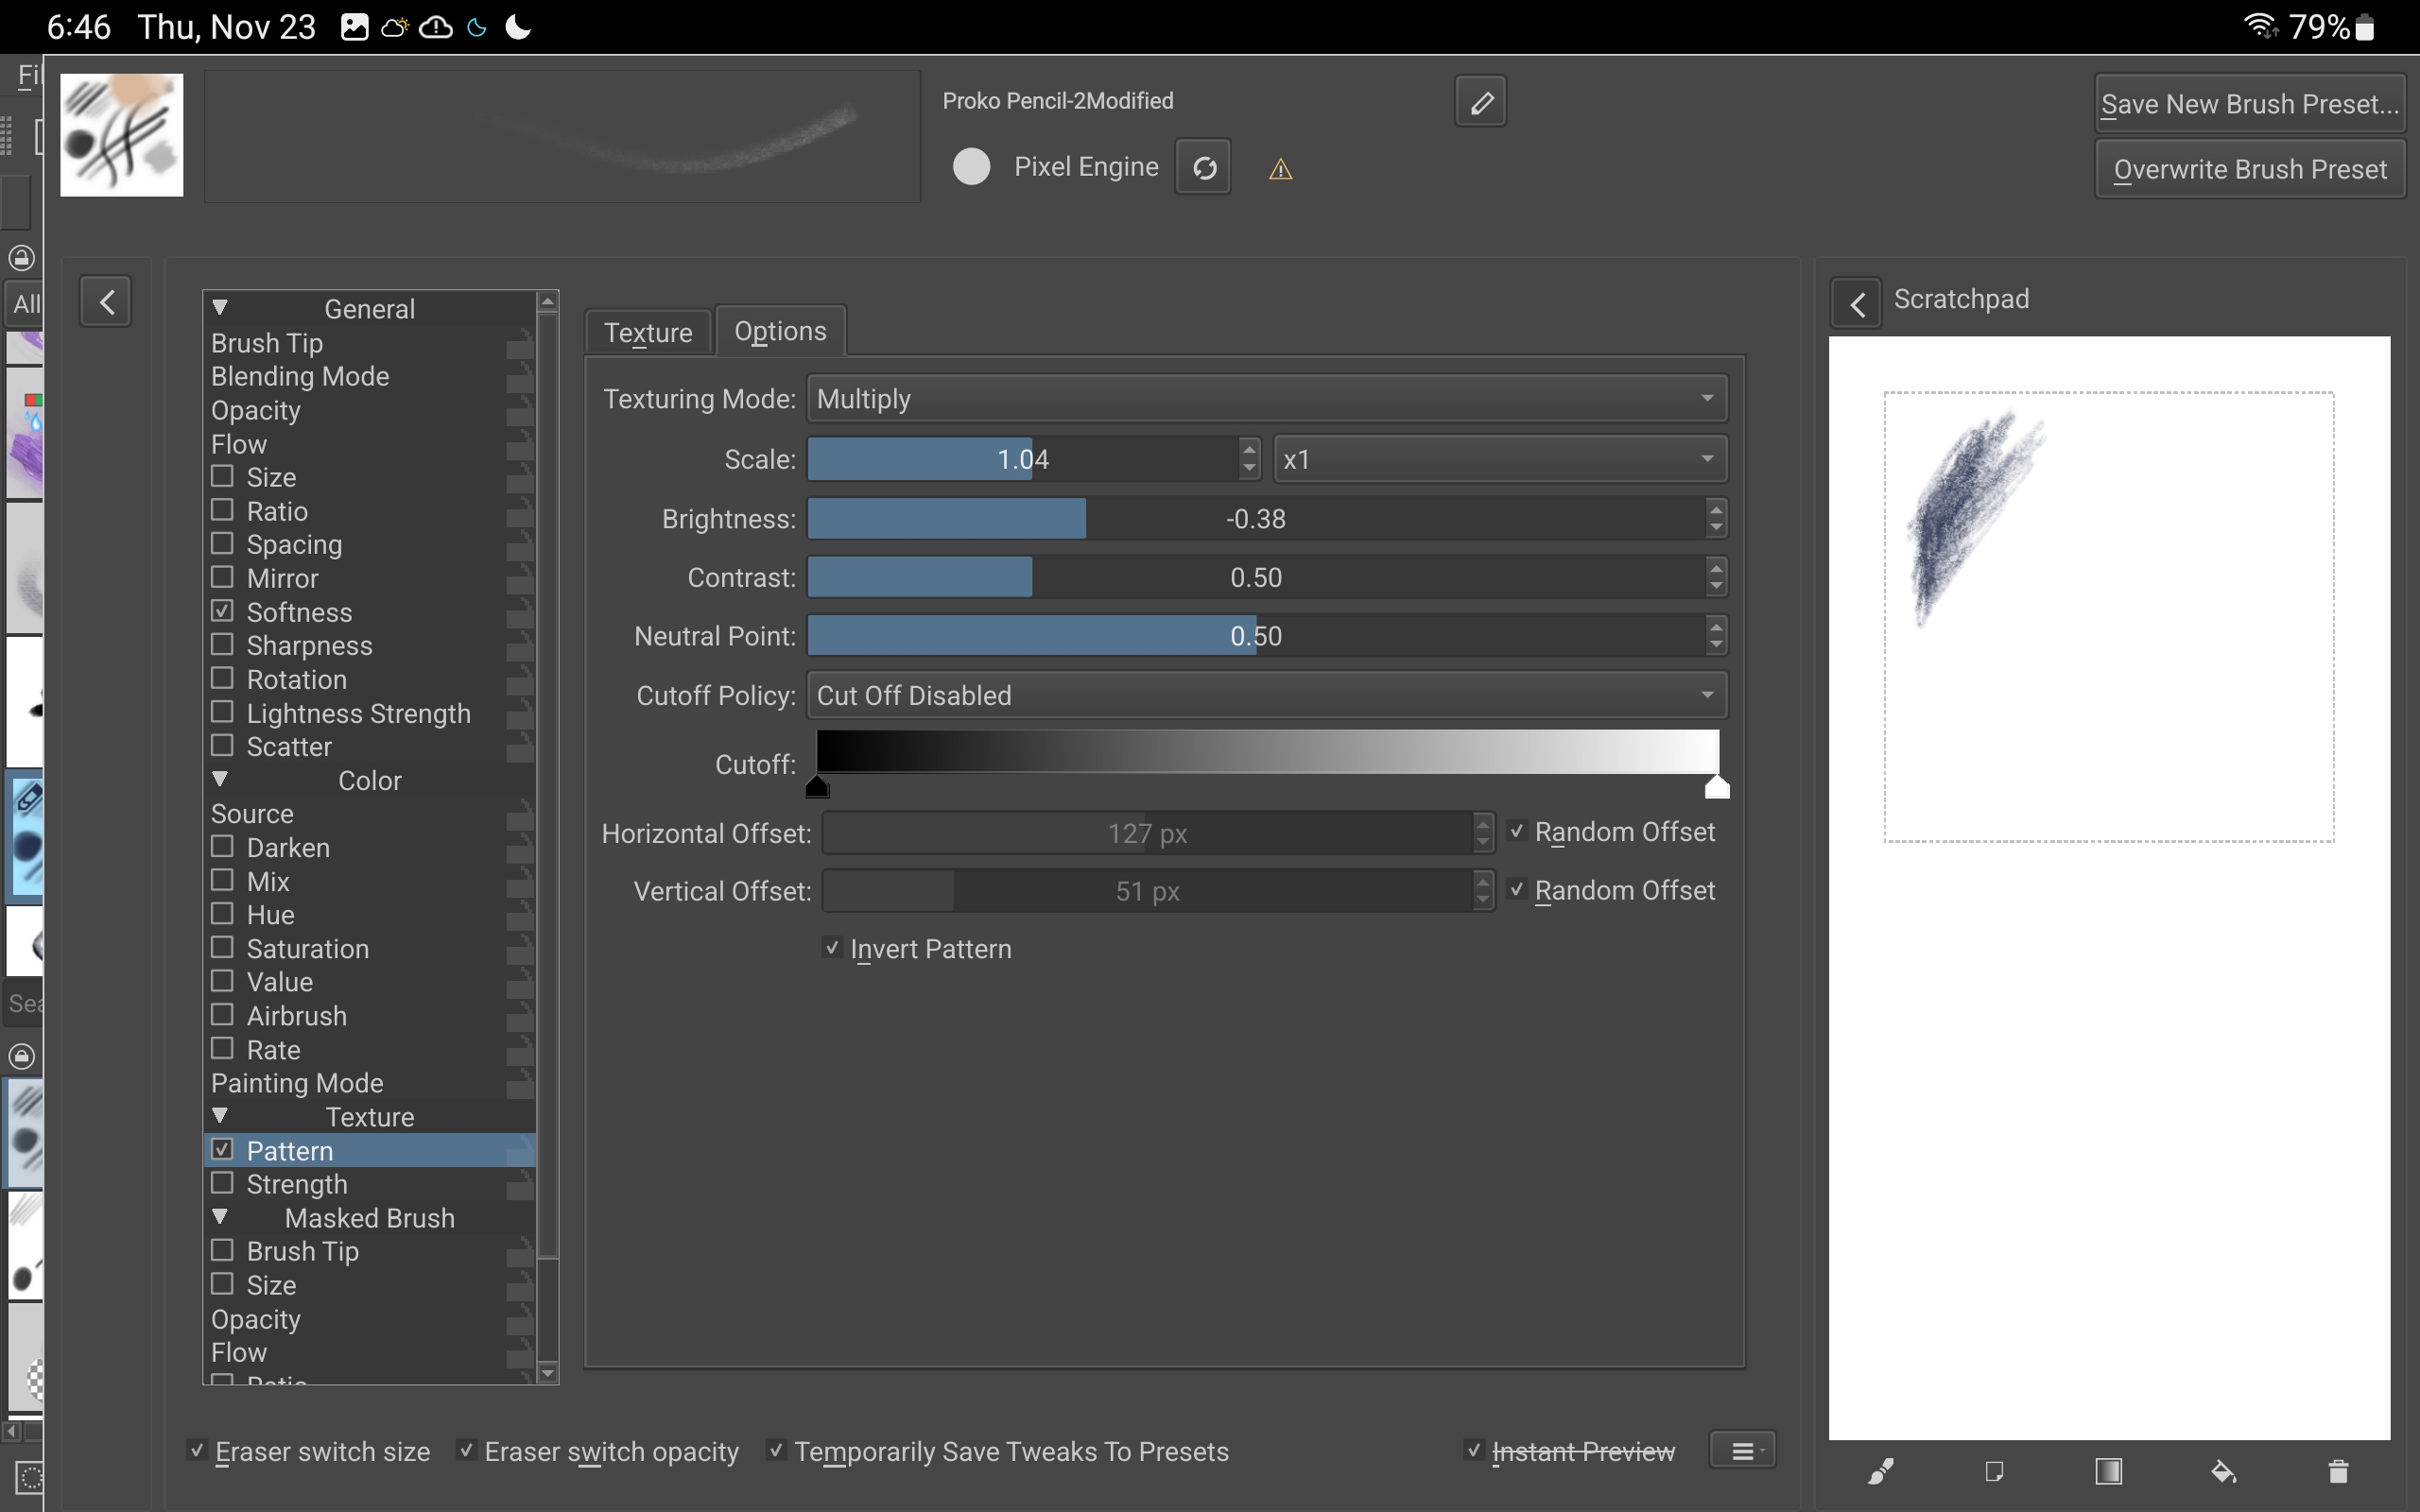Toggle Random Offset for Horizontal Offset

(1518, 831)
